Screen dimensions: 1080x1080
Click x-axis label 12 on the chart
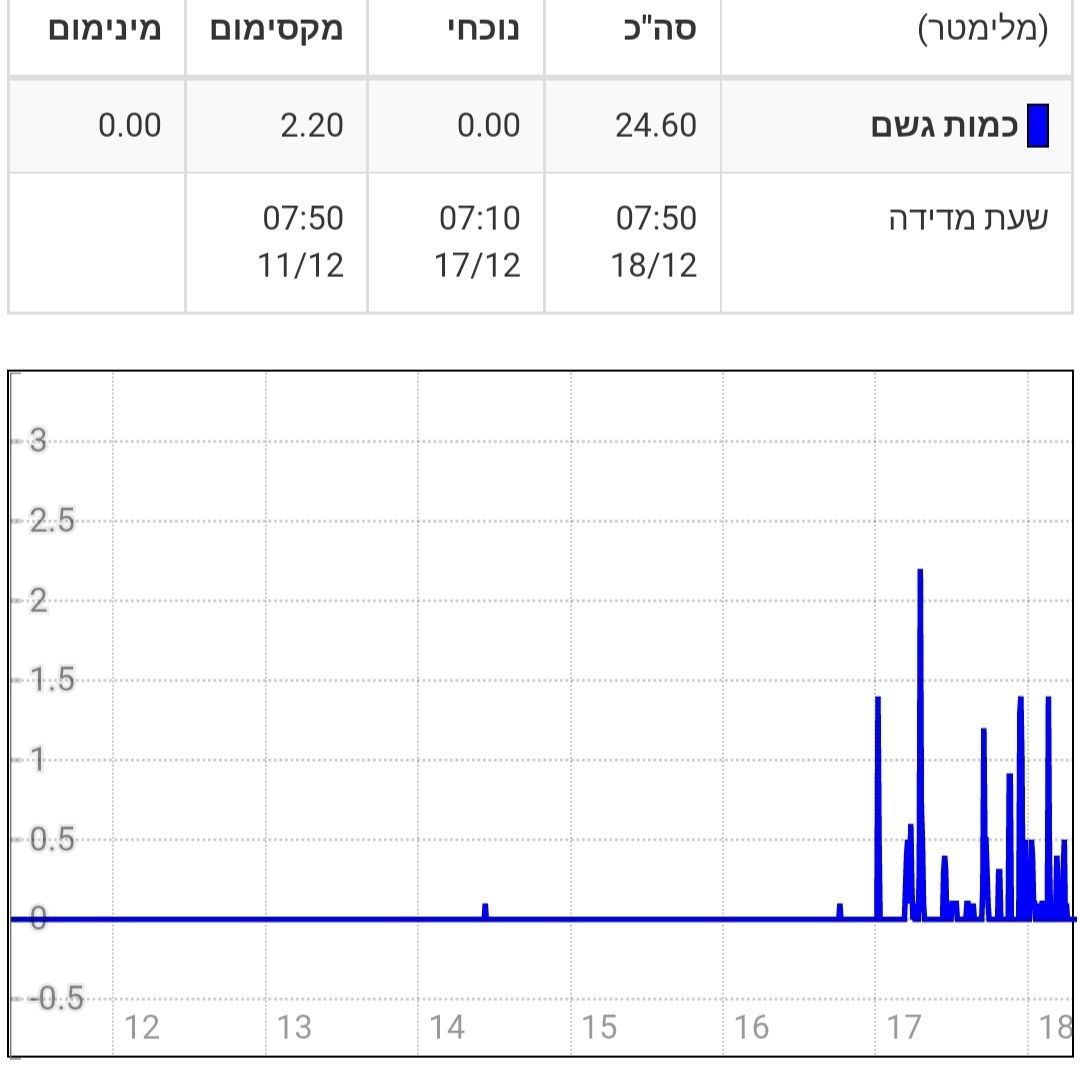click(142, 1027)
